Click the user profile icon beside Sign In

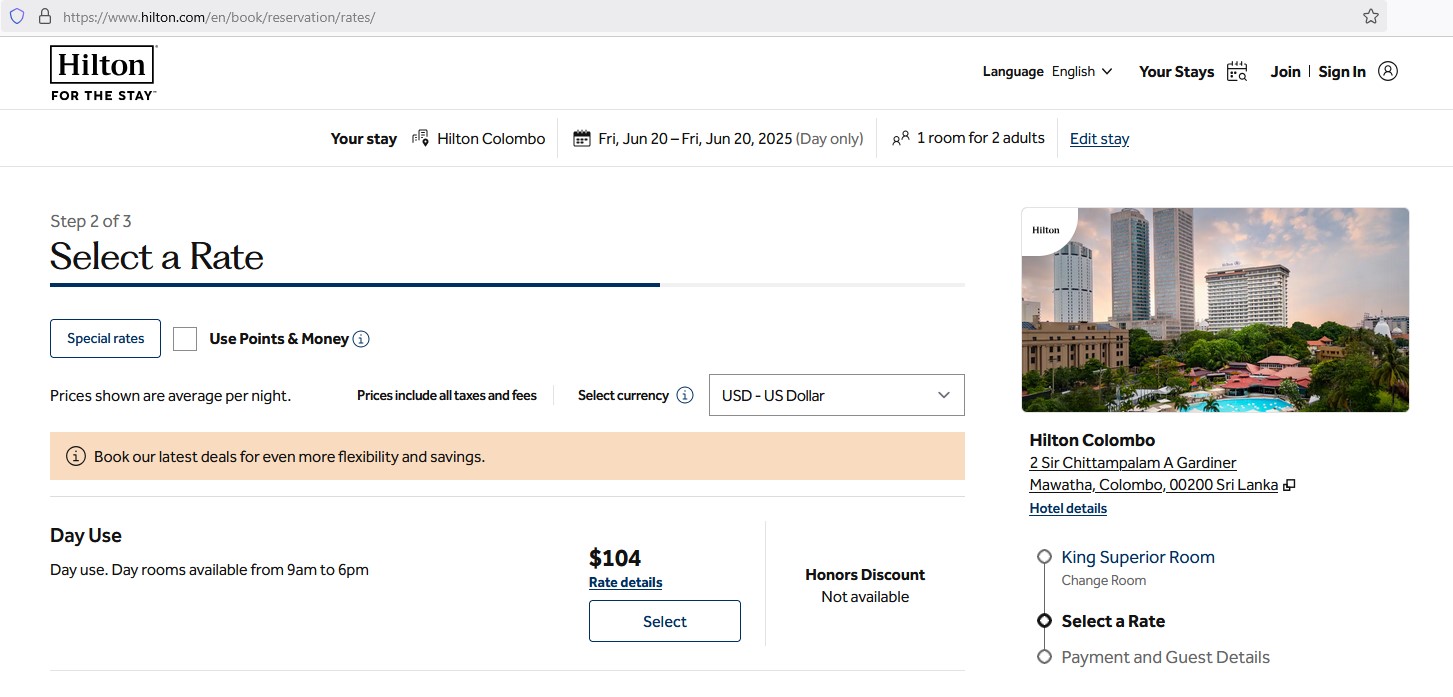1387,71
